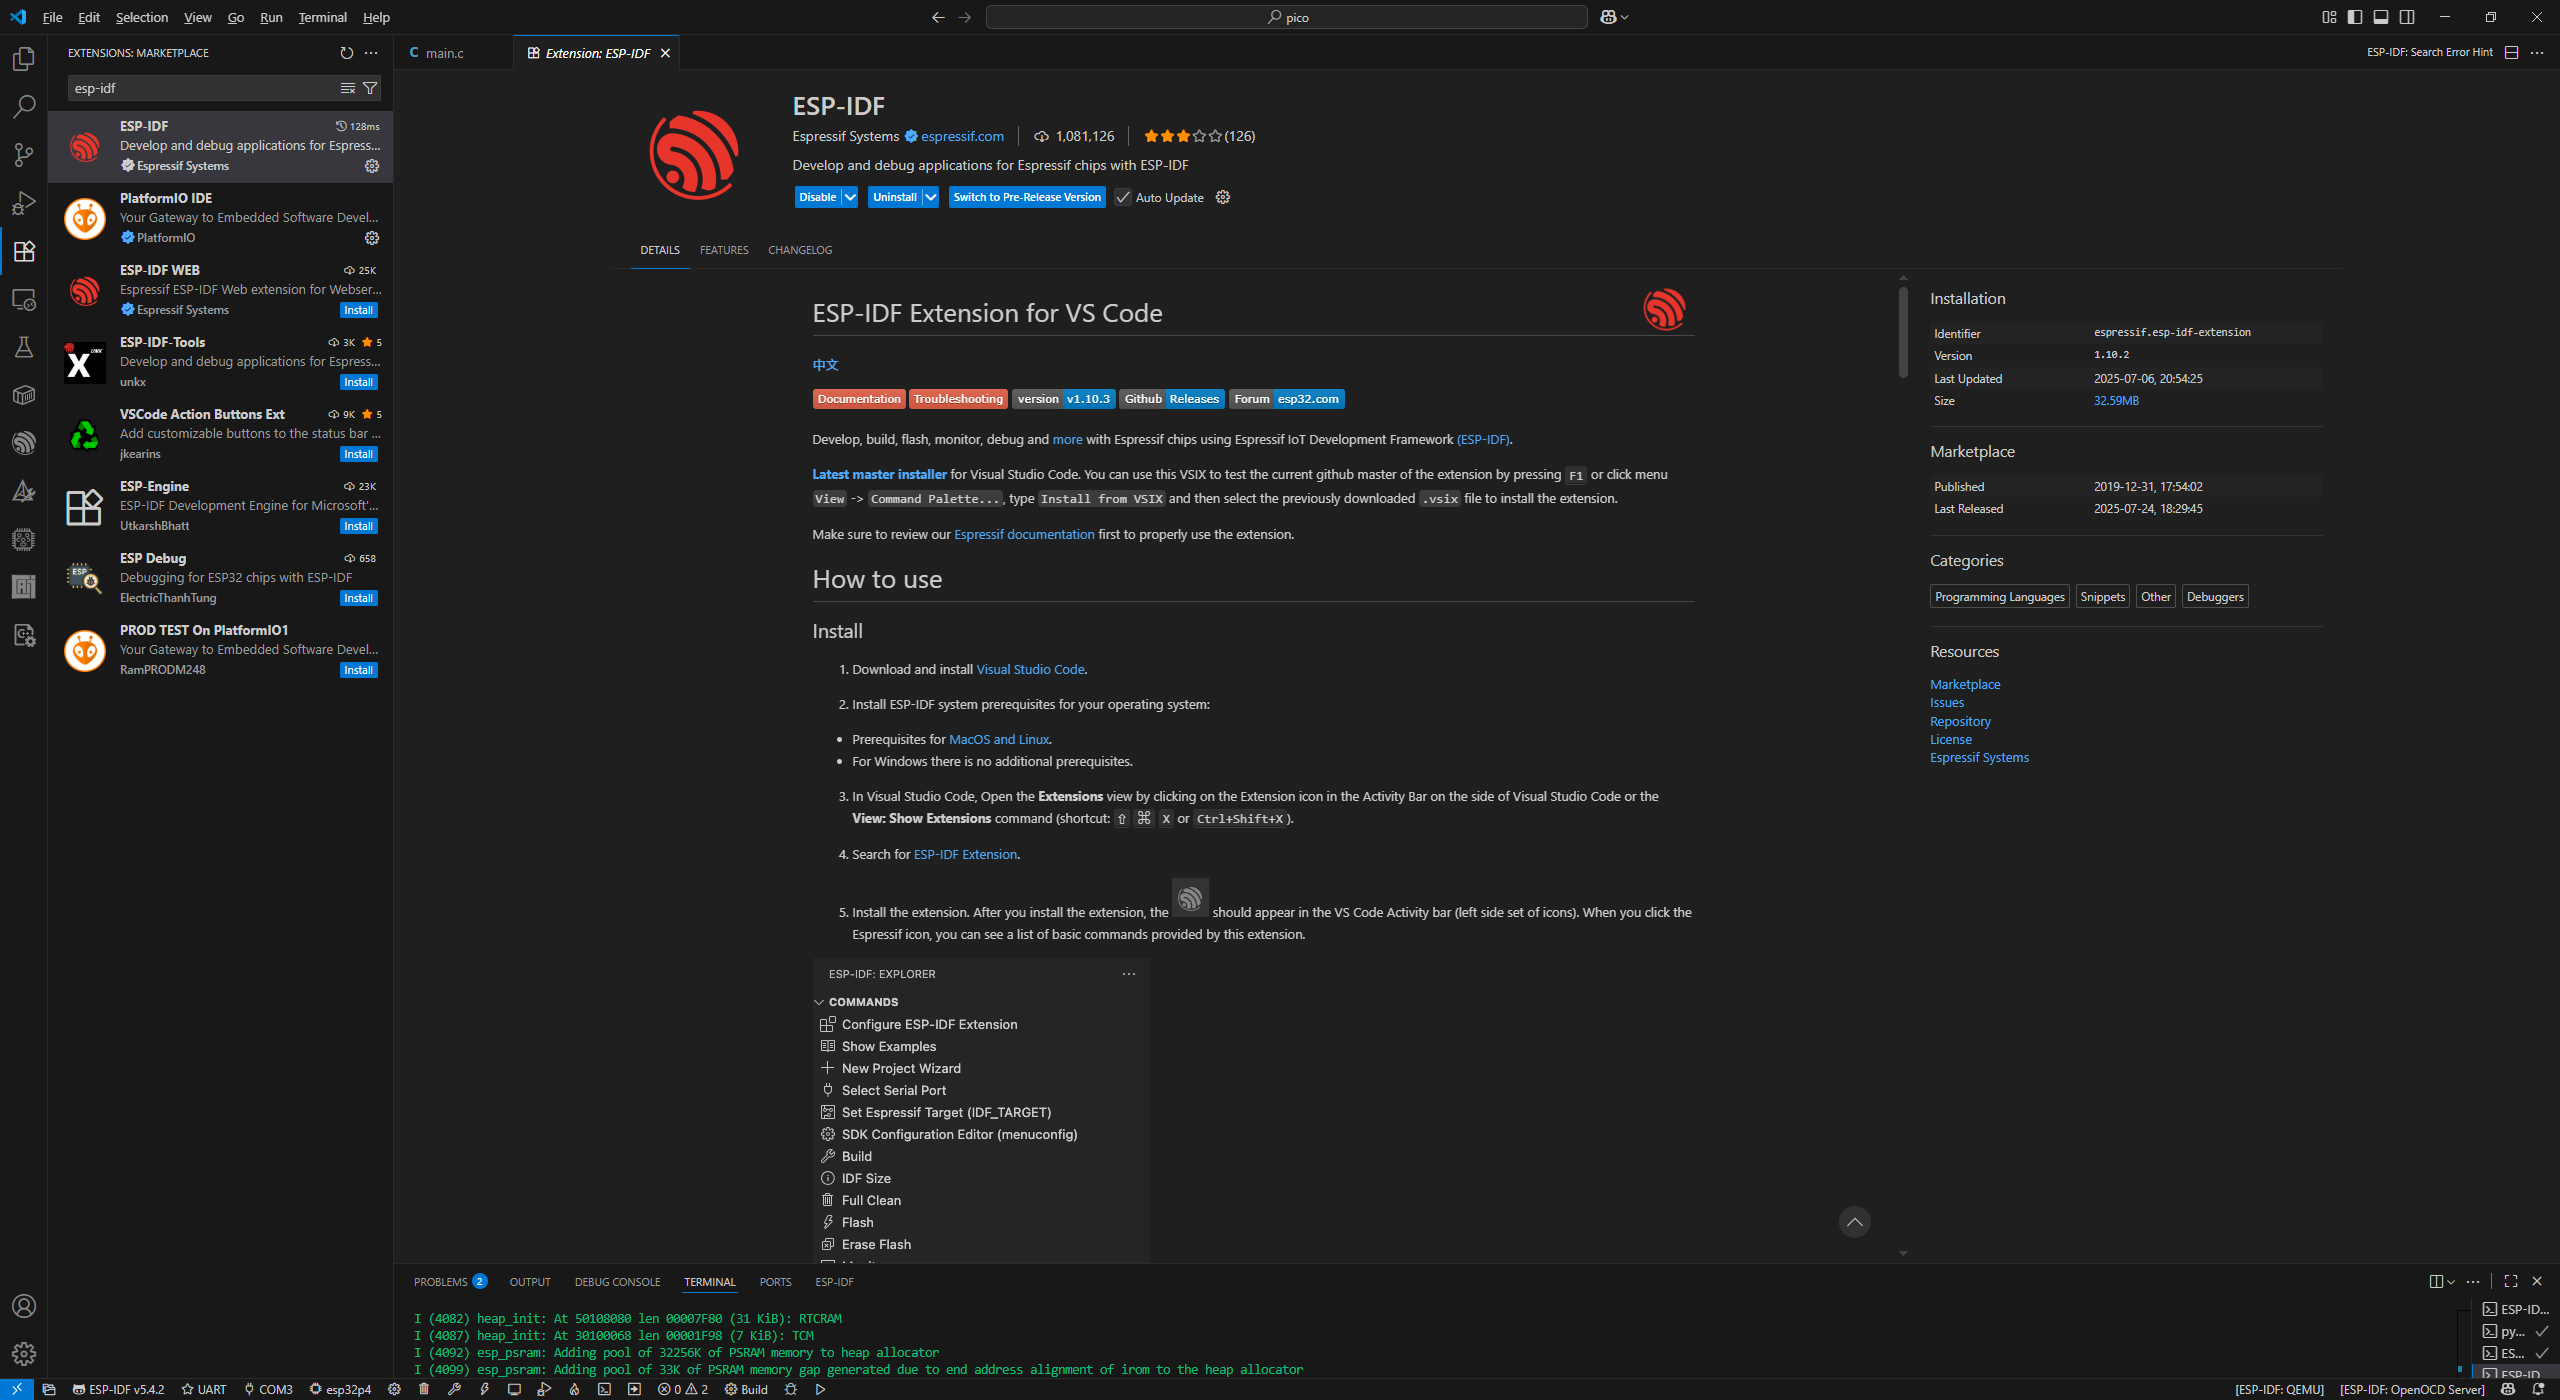Click the esp-idf extension search field
The image size is (2560, 1400).
200,88
